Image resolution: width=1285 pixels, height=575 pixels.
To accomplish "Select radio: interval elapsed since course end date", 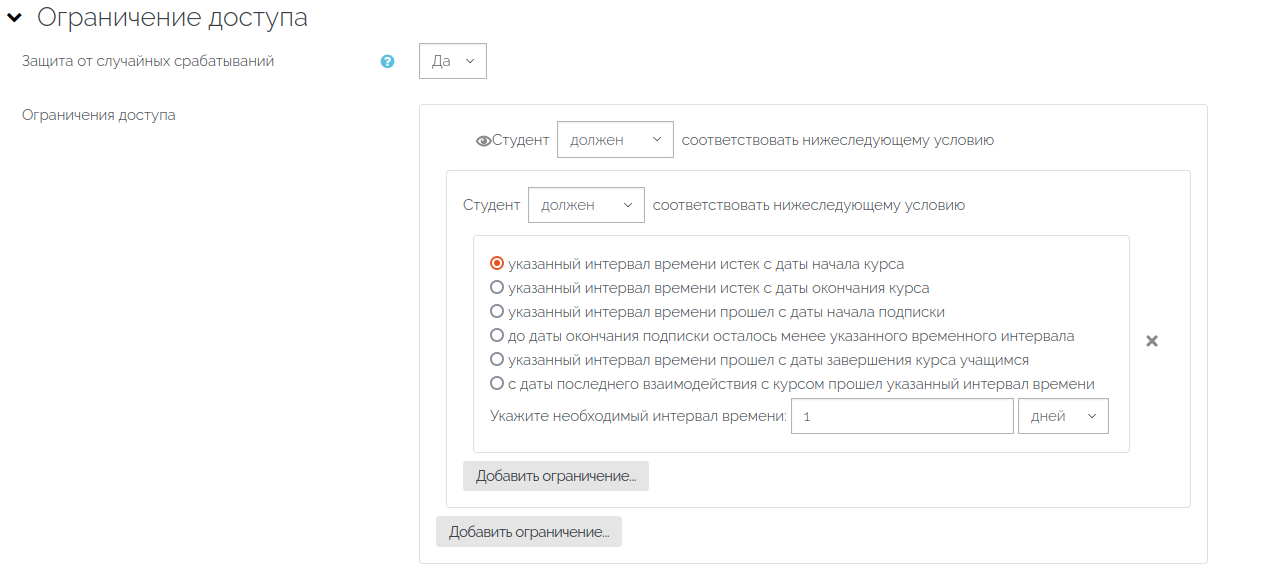I will [497, 288].
